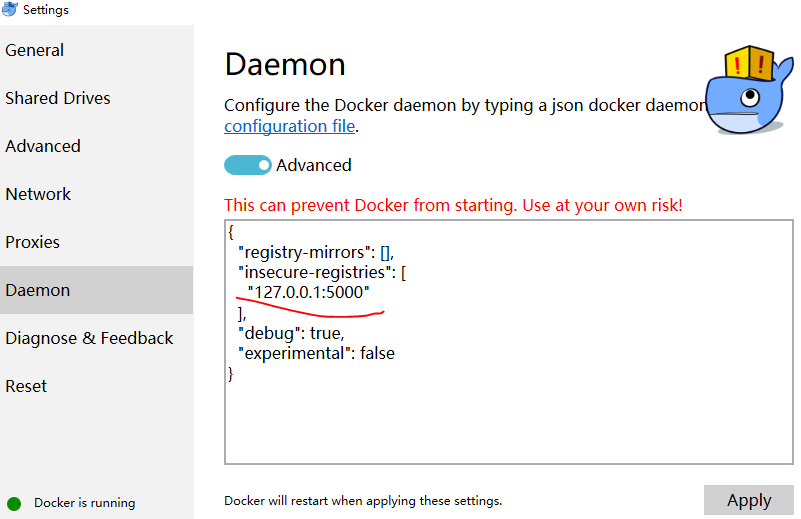Click the Docker is running status text
This screenshot has width=801, height=519.
pyautogui.click(x=85, y=503)
